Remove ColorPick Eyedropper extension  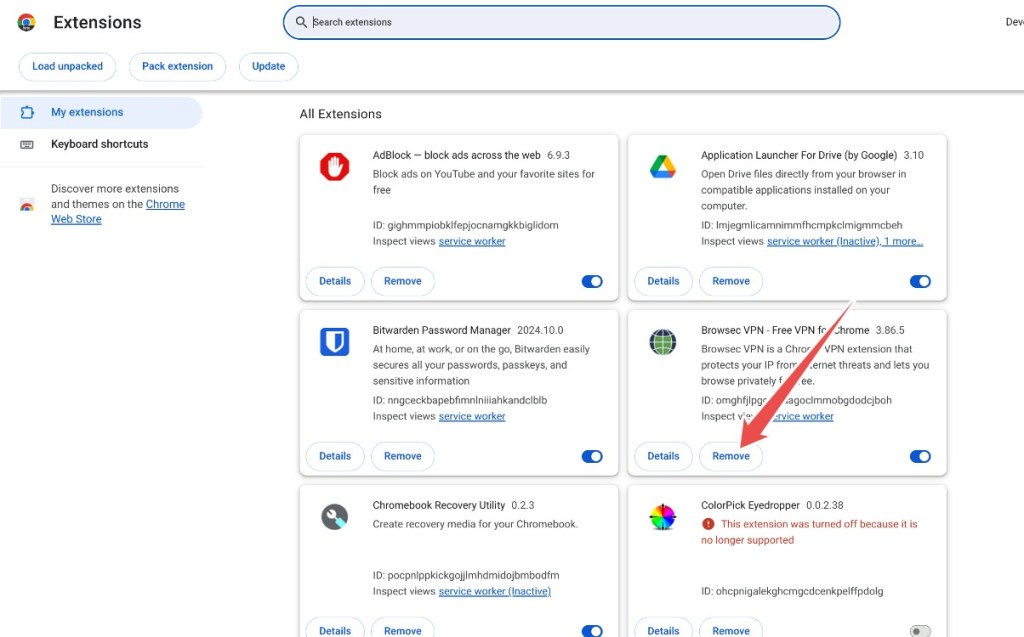point(731,629)
